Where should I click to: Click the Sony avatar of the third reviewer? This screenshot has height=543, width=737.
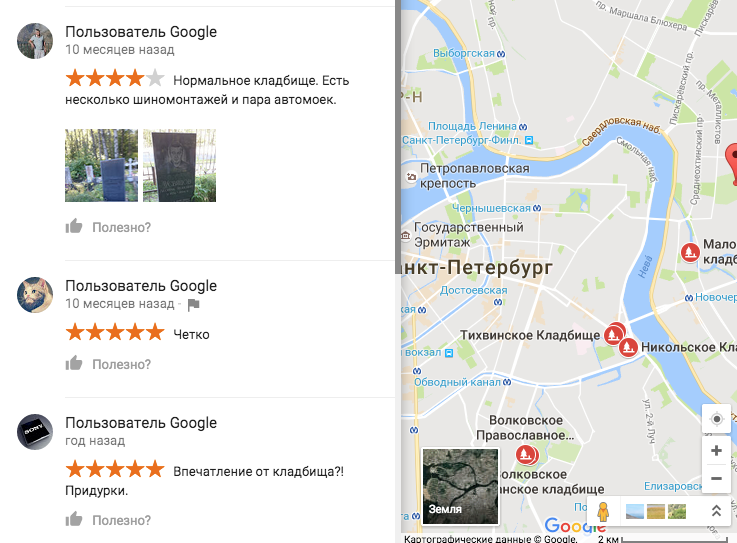pos(35,432)
